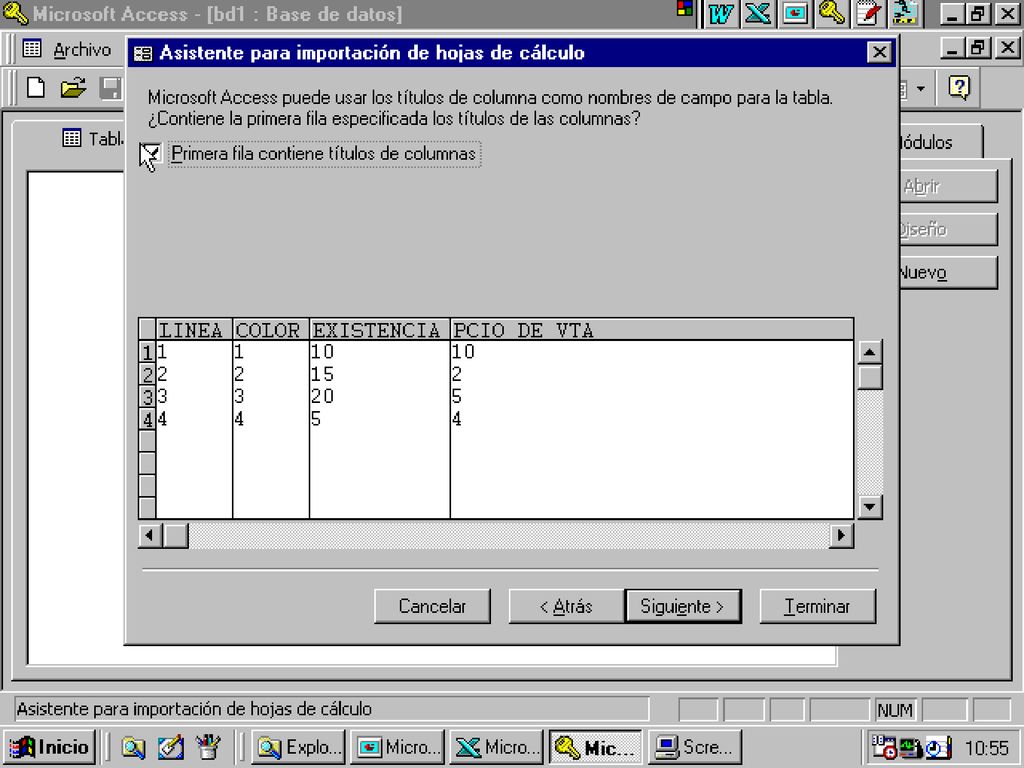Launch Excel from Office shortcut bar
1024x768 pixels.
(758, 14)
